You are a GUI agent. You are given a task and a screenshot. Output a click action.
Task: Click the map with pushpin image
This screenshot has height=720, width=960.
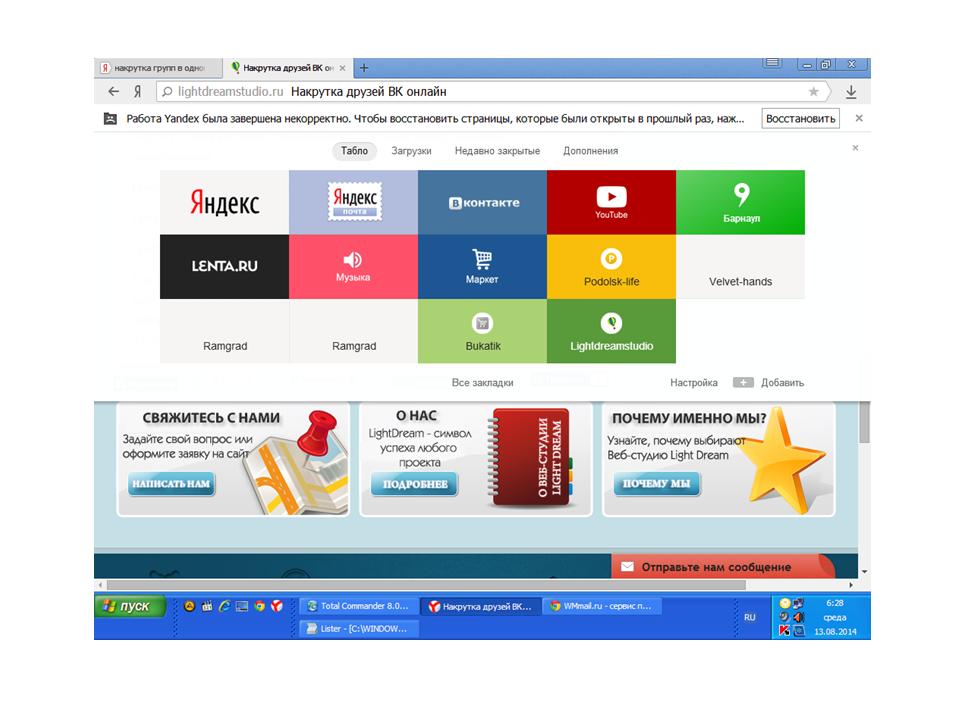(296, 462)
